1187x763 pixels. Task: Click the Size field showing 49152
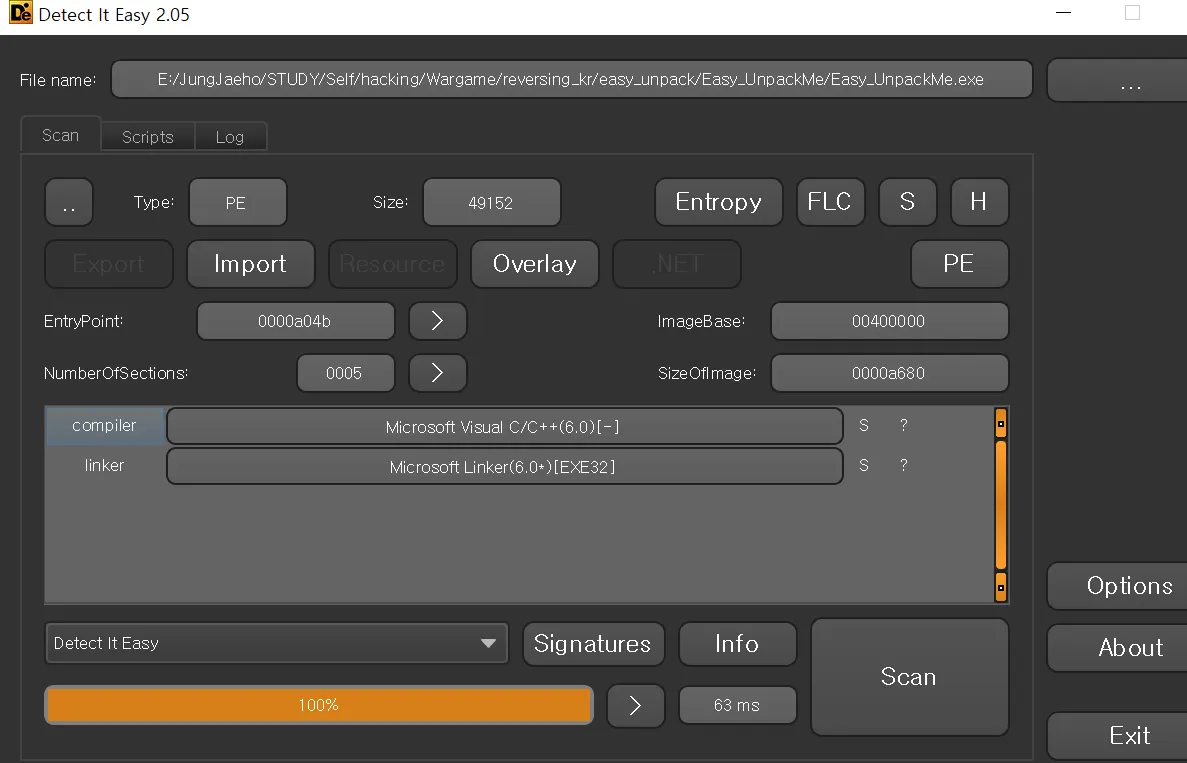491,203
